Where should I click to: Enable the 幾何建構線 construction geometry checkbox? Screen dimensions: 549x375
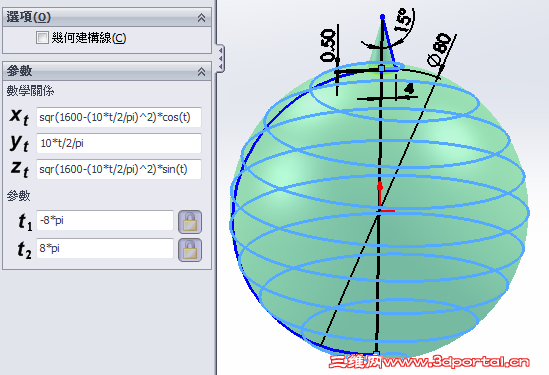click(x=42, y=37)
